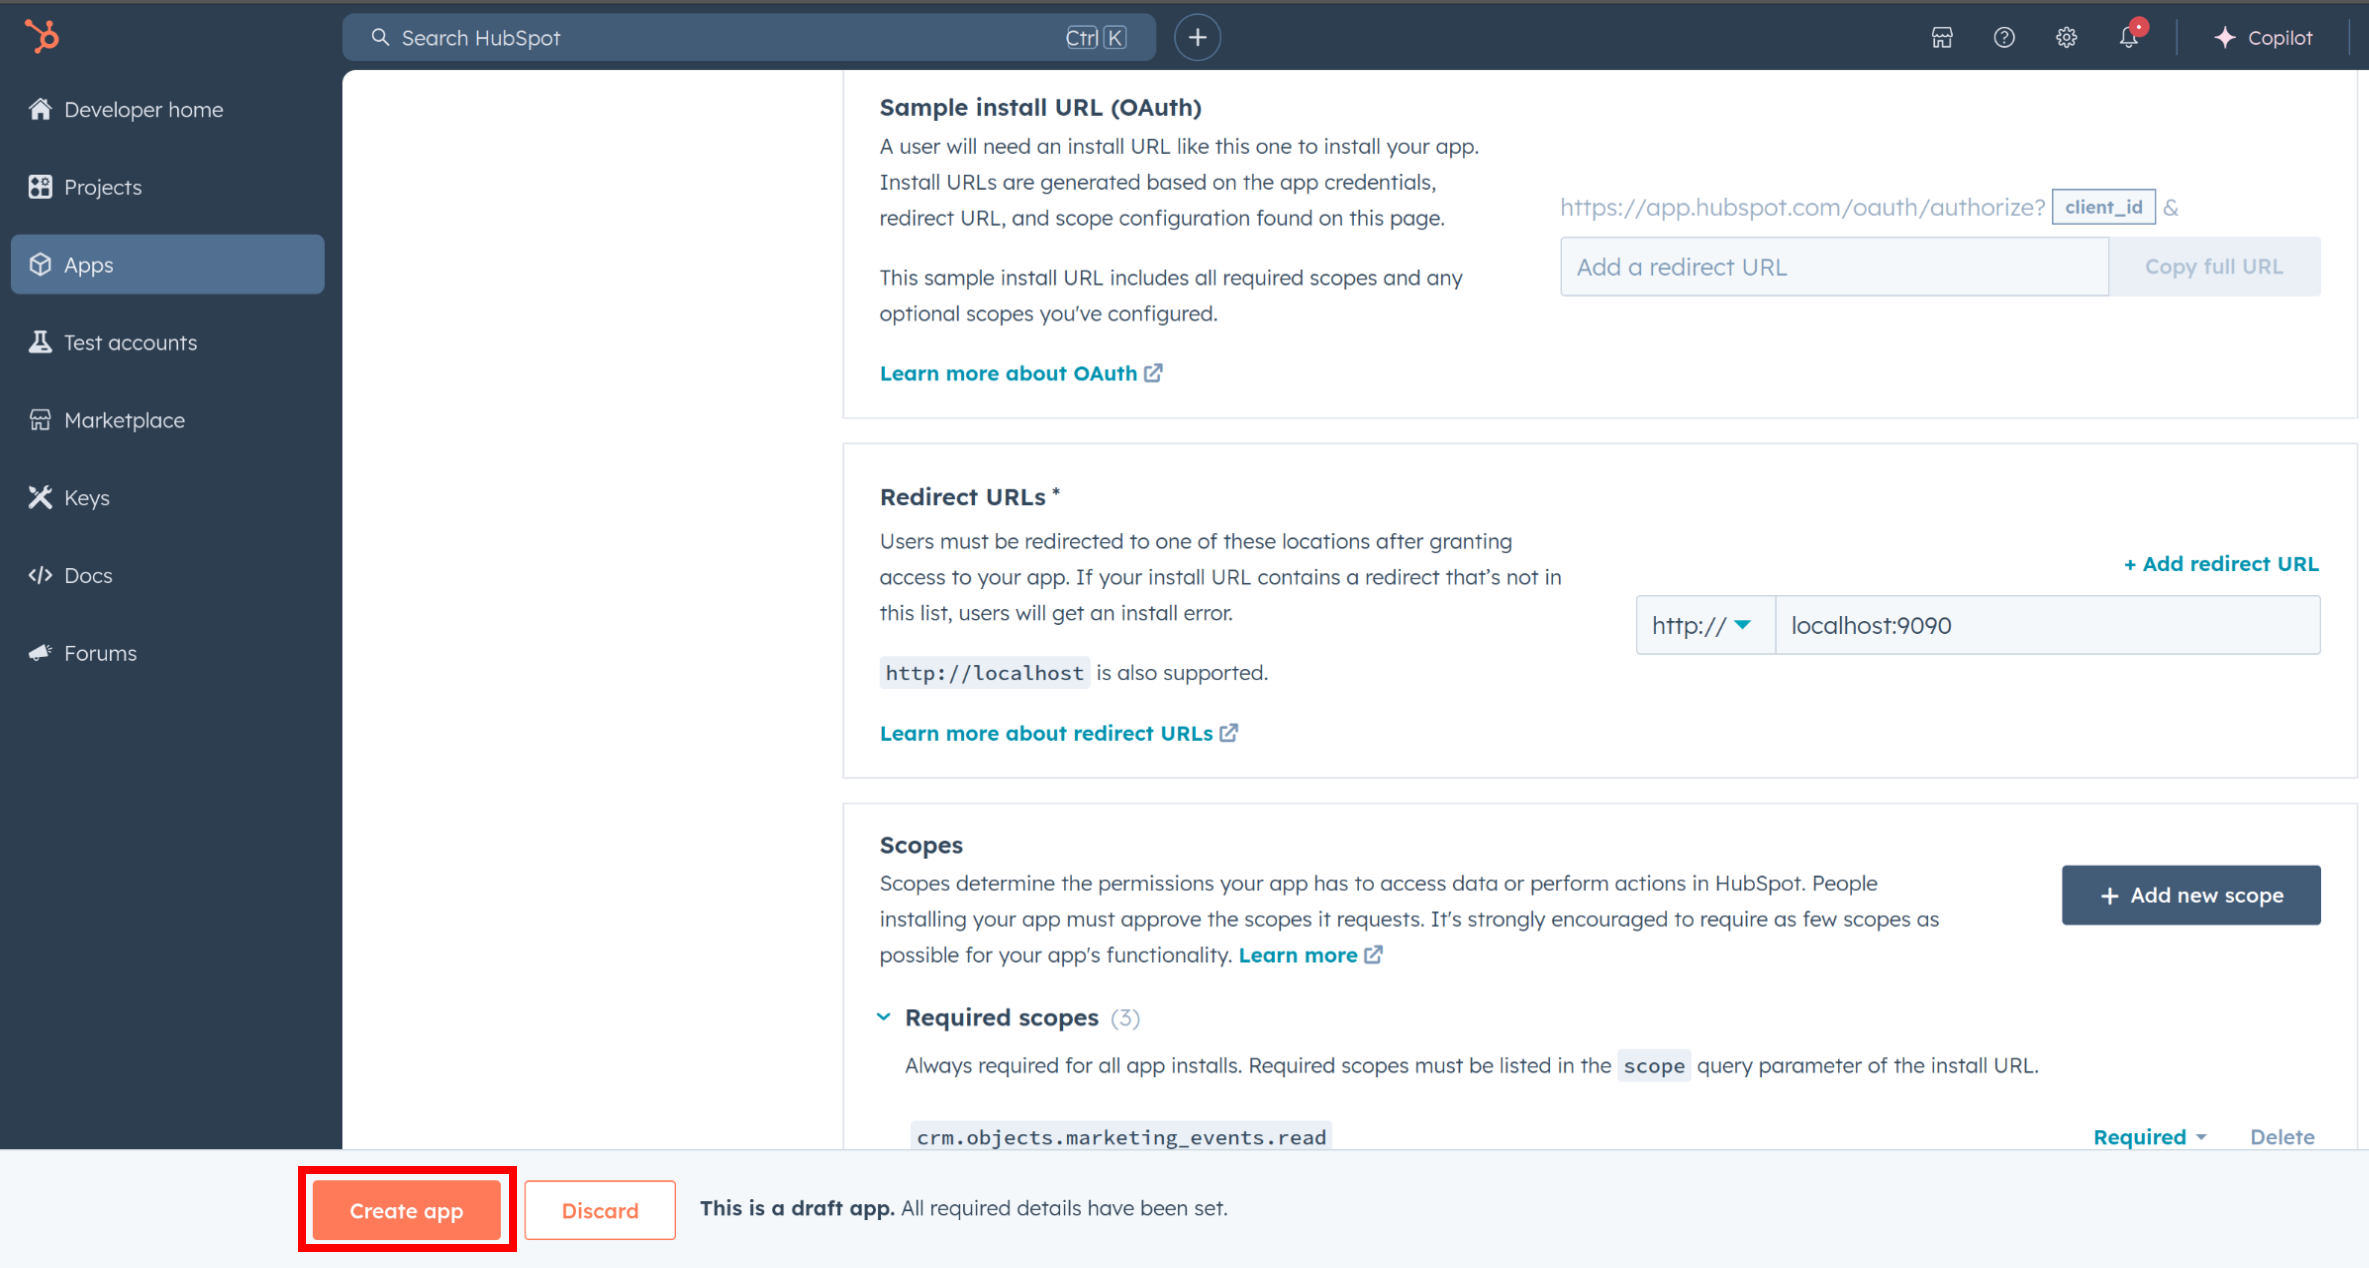
Task: Click the HubSpot logo icon
Action: tap(42, 36)
